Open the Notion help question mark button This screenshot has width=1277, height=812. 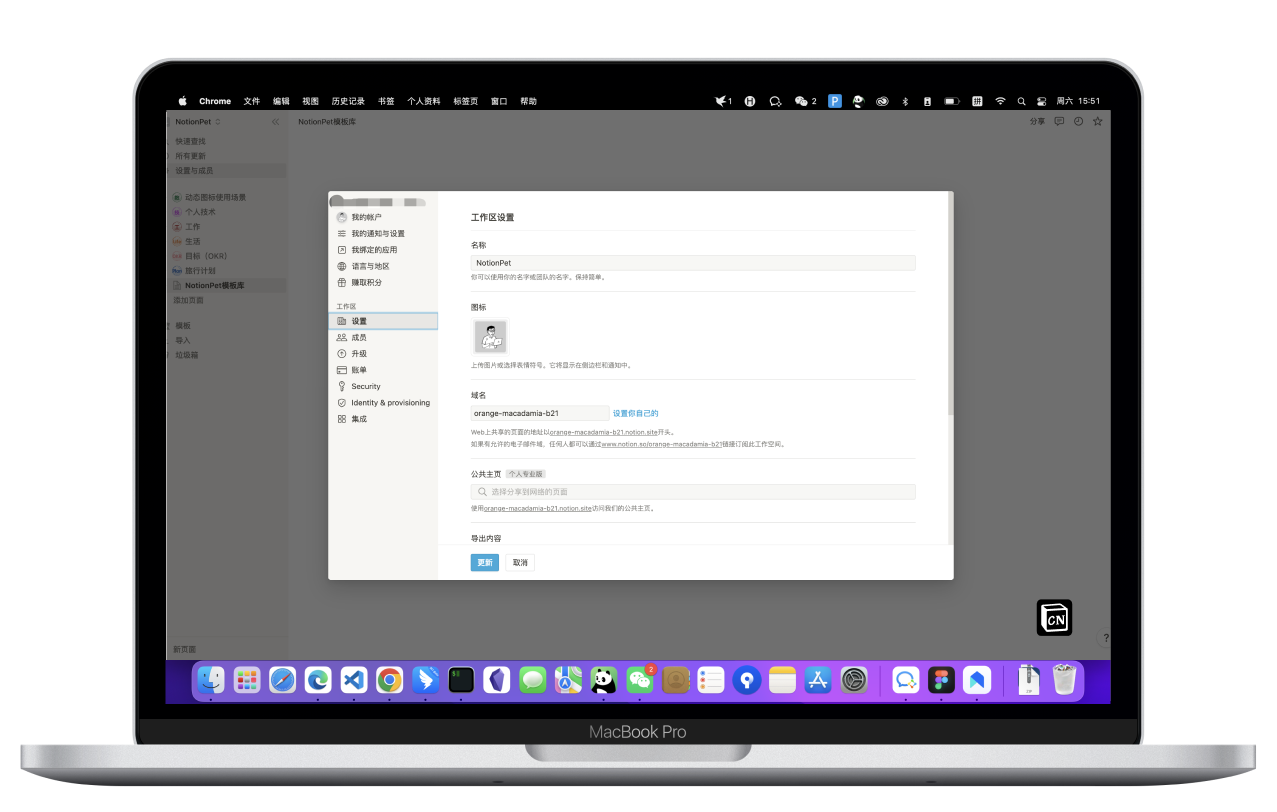[1105, 638]
